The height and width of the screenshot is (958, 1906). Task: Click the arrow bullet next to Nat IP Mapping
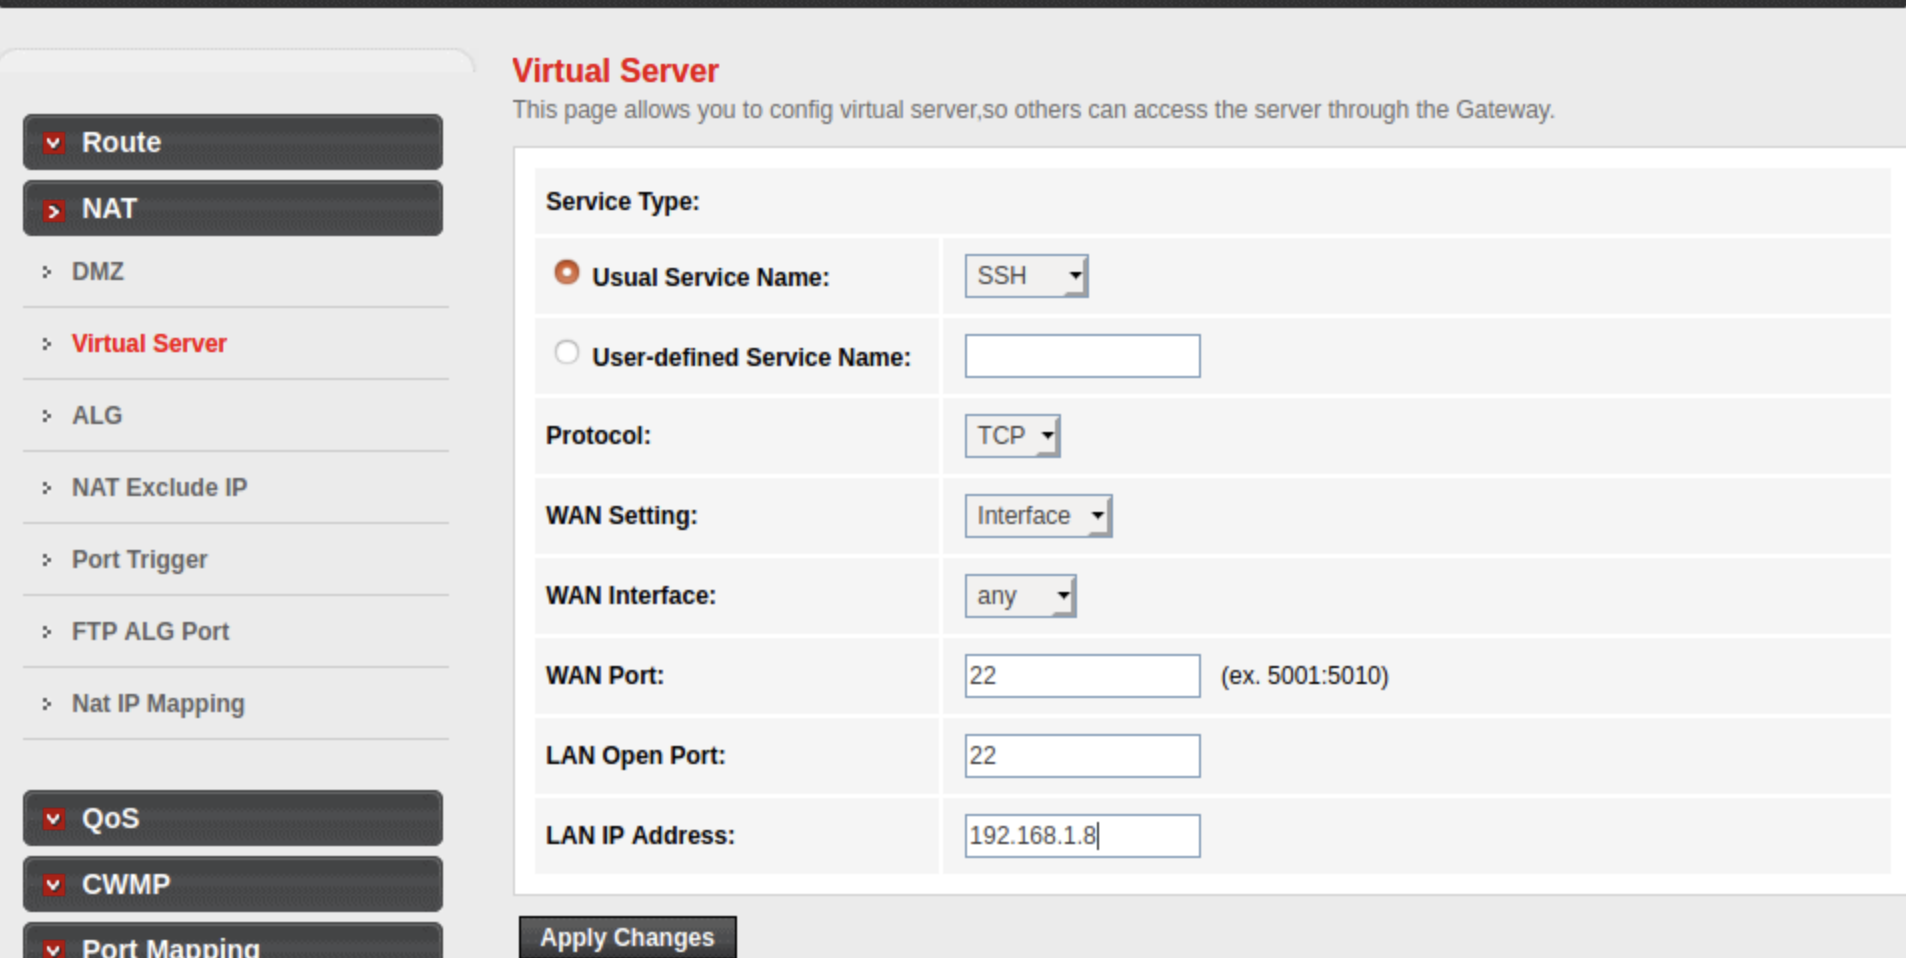tap(47, 704)
